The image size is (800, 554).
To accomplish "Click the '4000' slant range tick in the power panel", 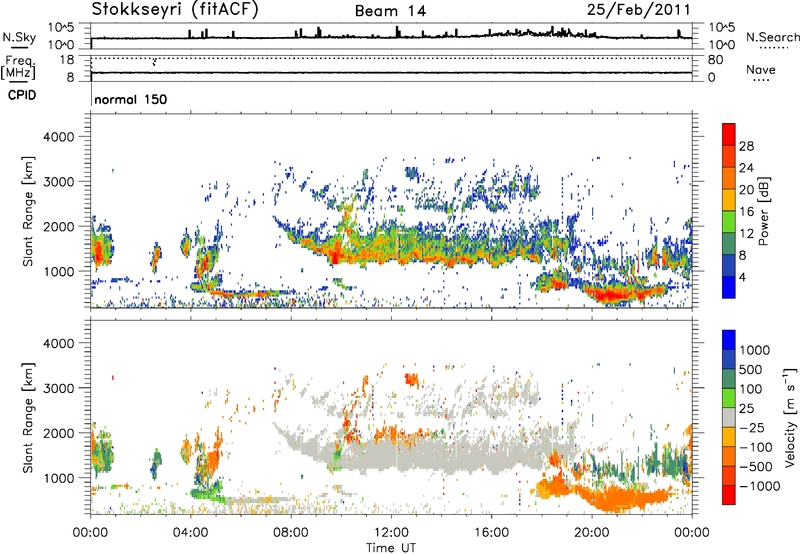I will tap(58, 137).
